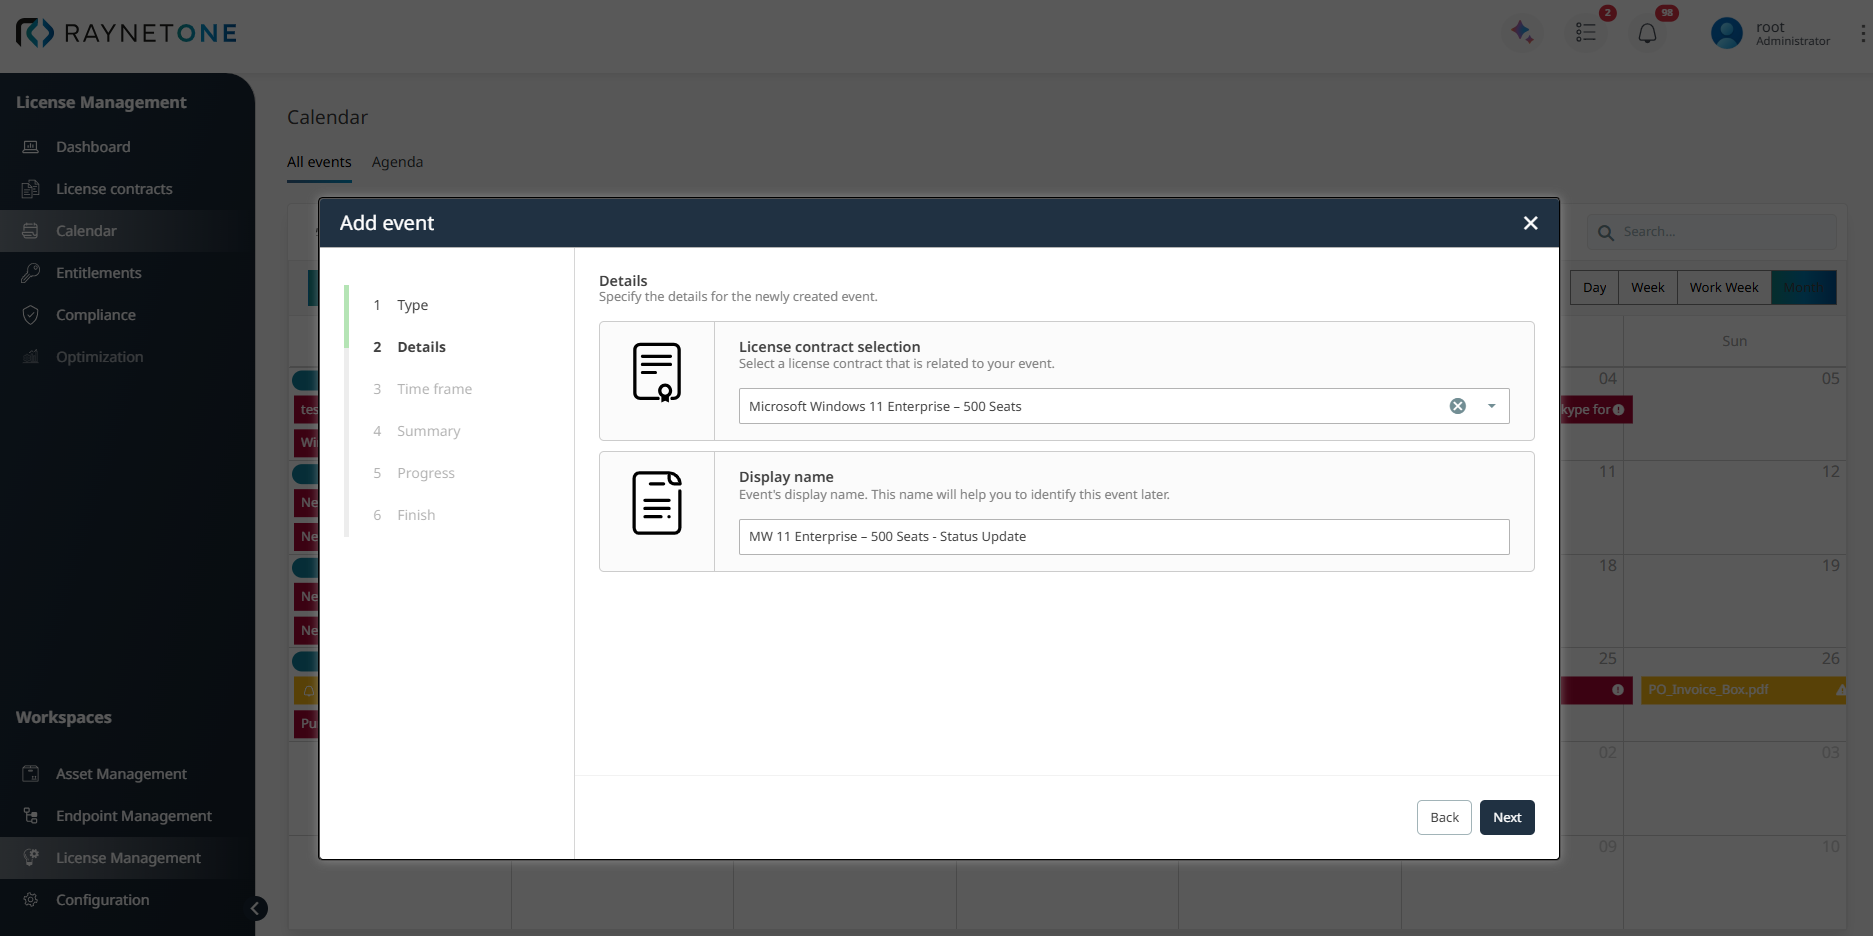
Task: Switch calendar to Work Week view
Action: pos(1724,287)
